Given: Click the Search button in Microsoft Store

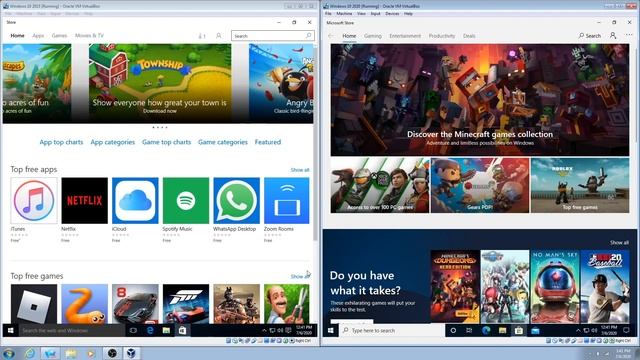Looking at the screenshot, I should click(x=590, y=36).
